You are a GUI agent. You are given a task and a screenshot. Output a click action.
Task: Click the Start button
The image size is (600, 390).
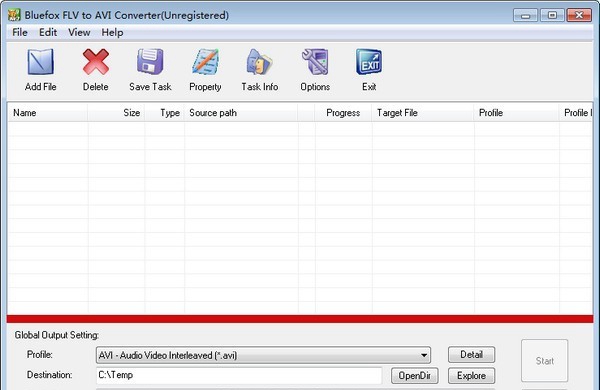[545, 361]
